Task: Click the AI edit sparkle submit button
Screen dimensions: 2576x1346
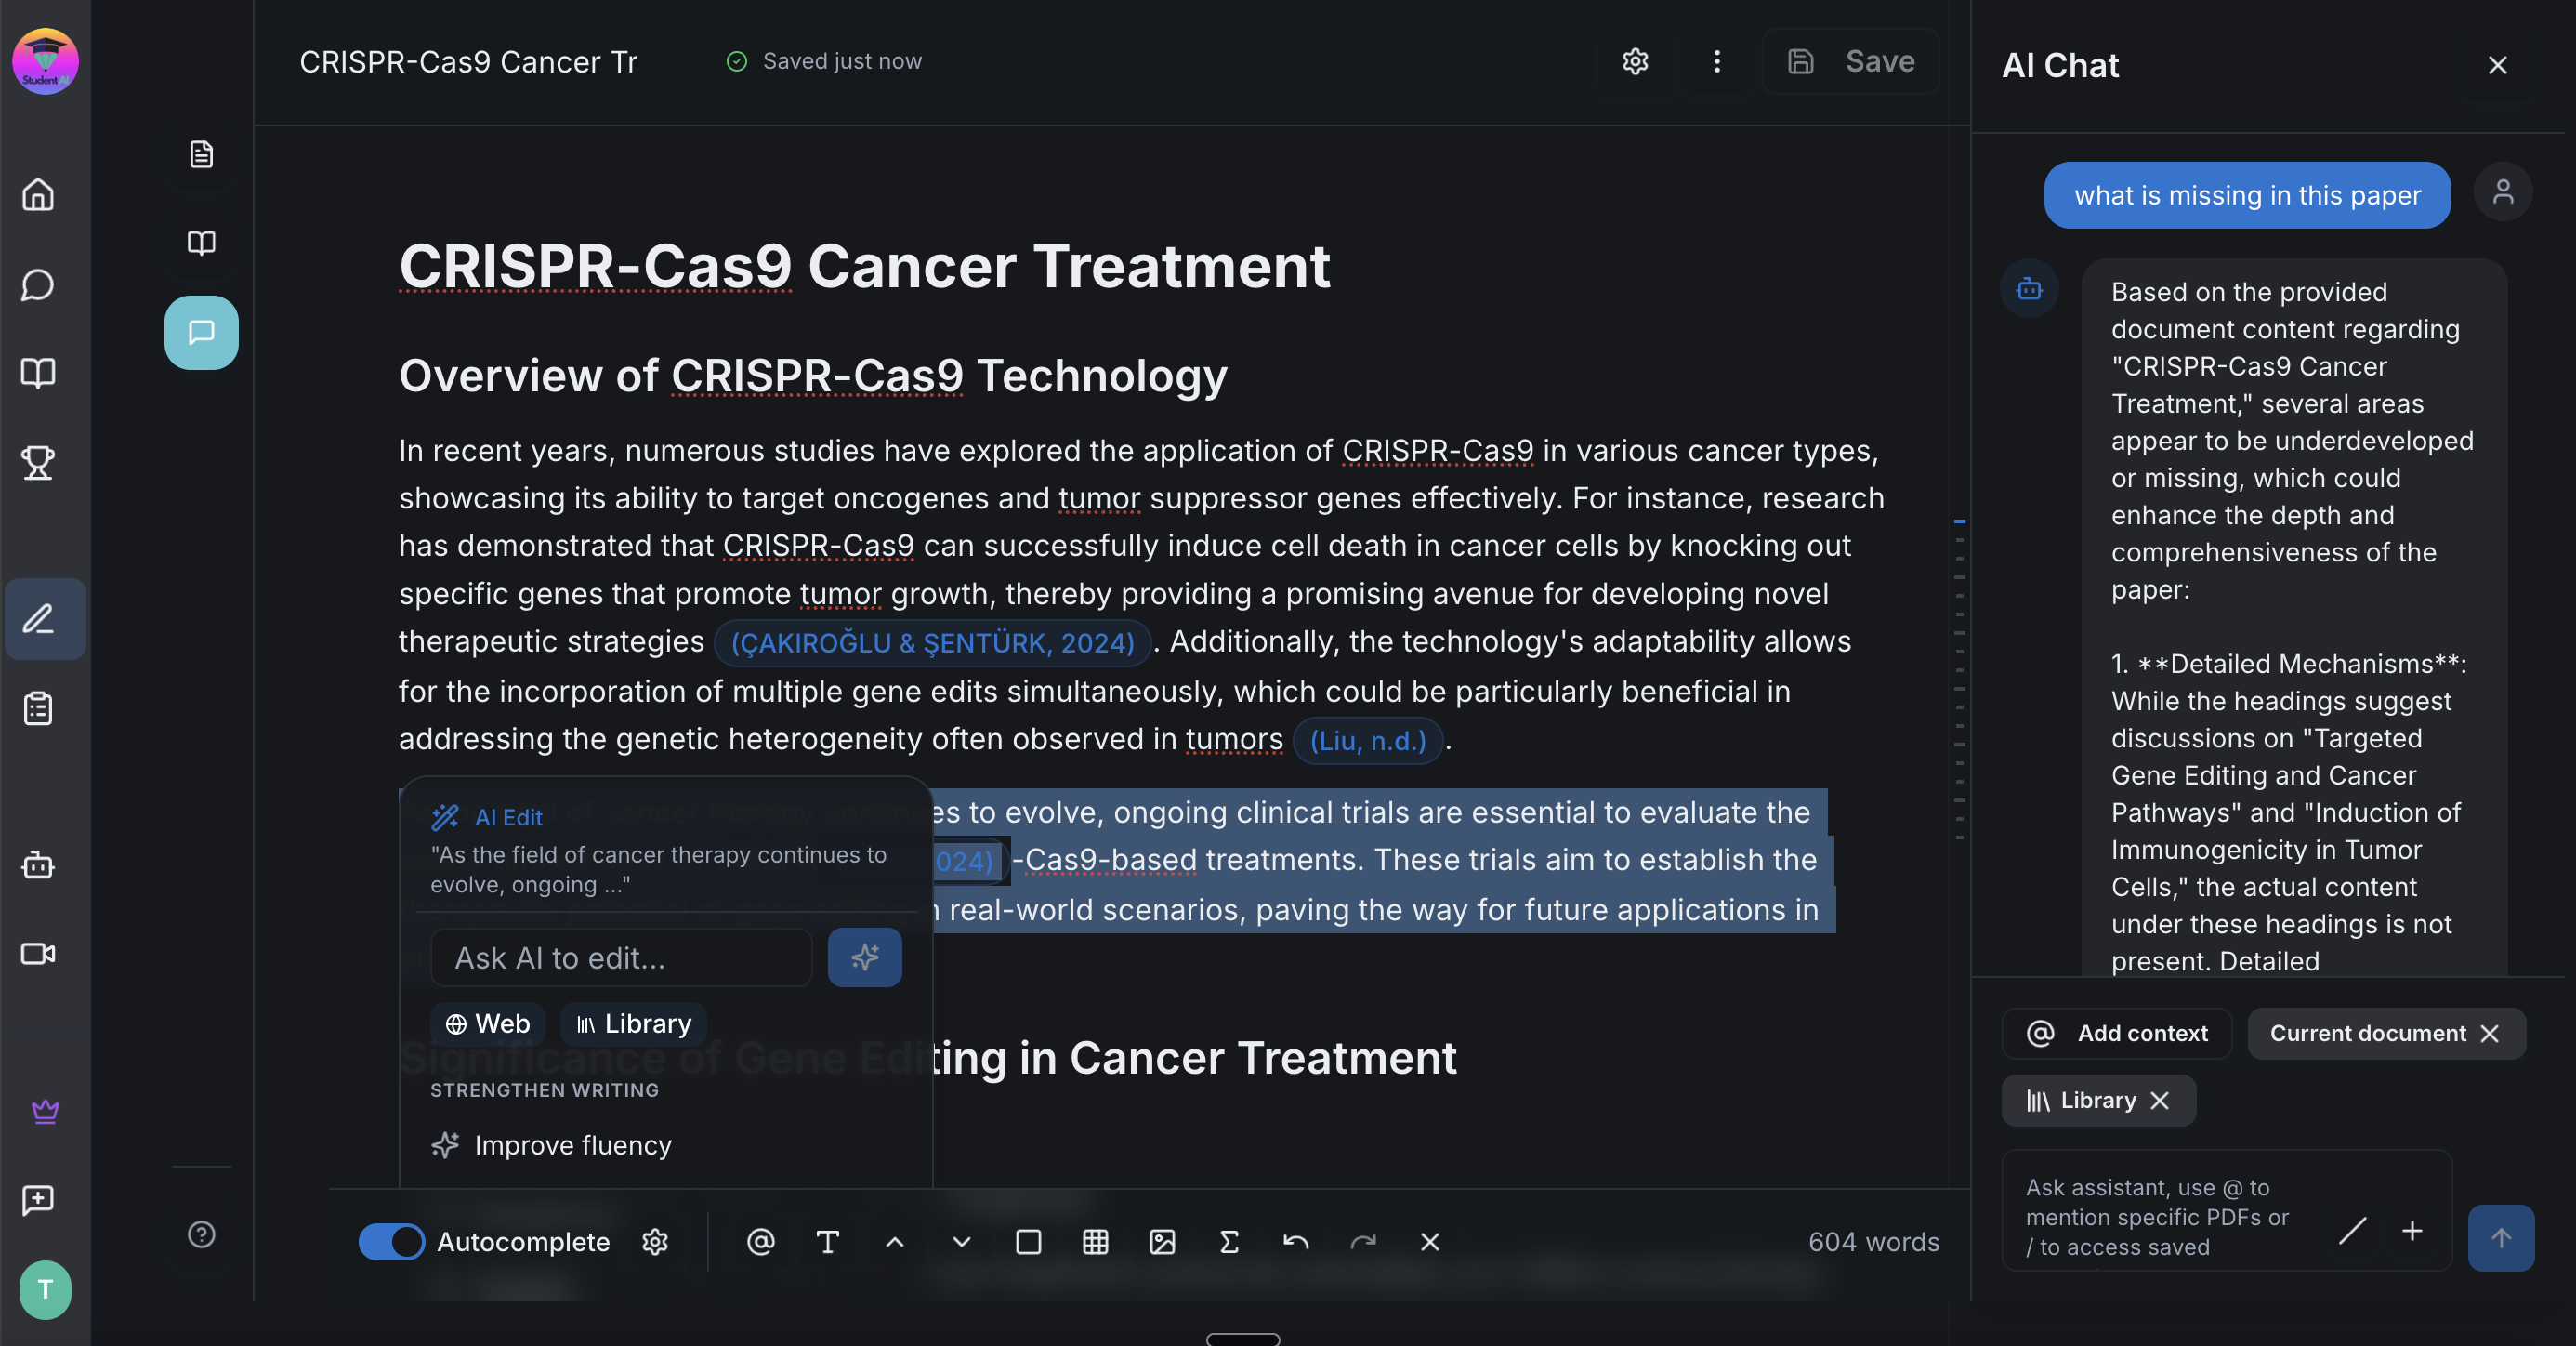Action: tap(864, 957)
